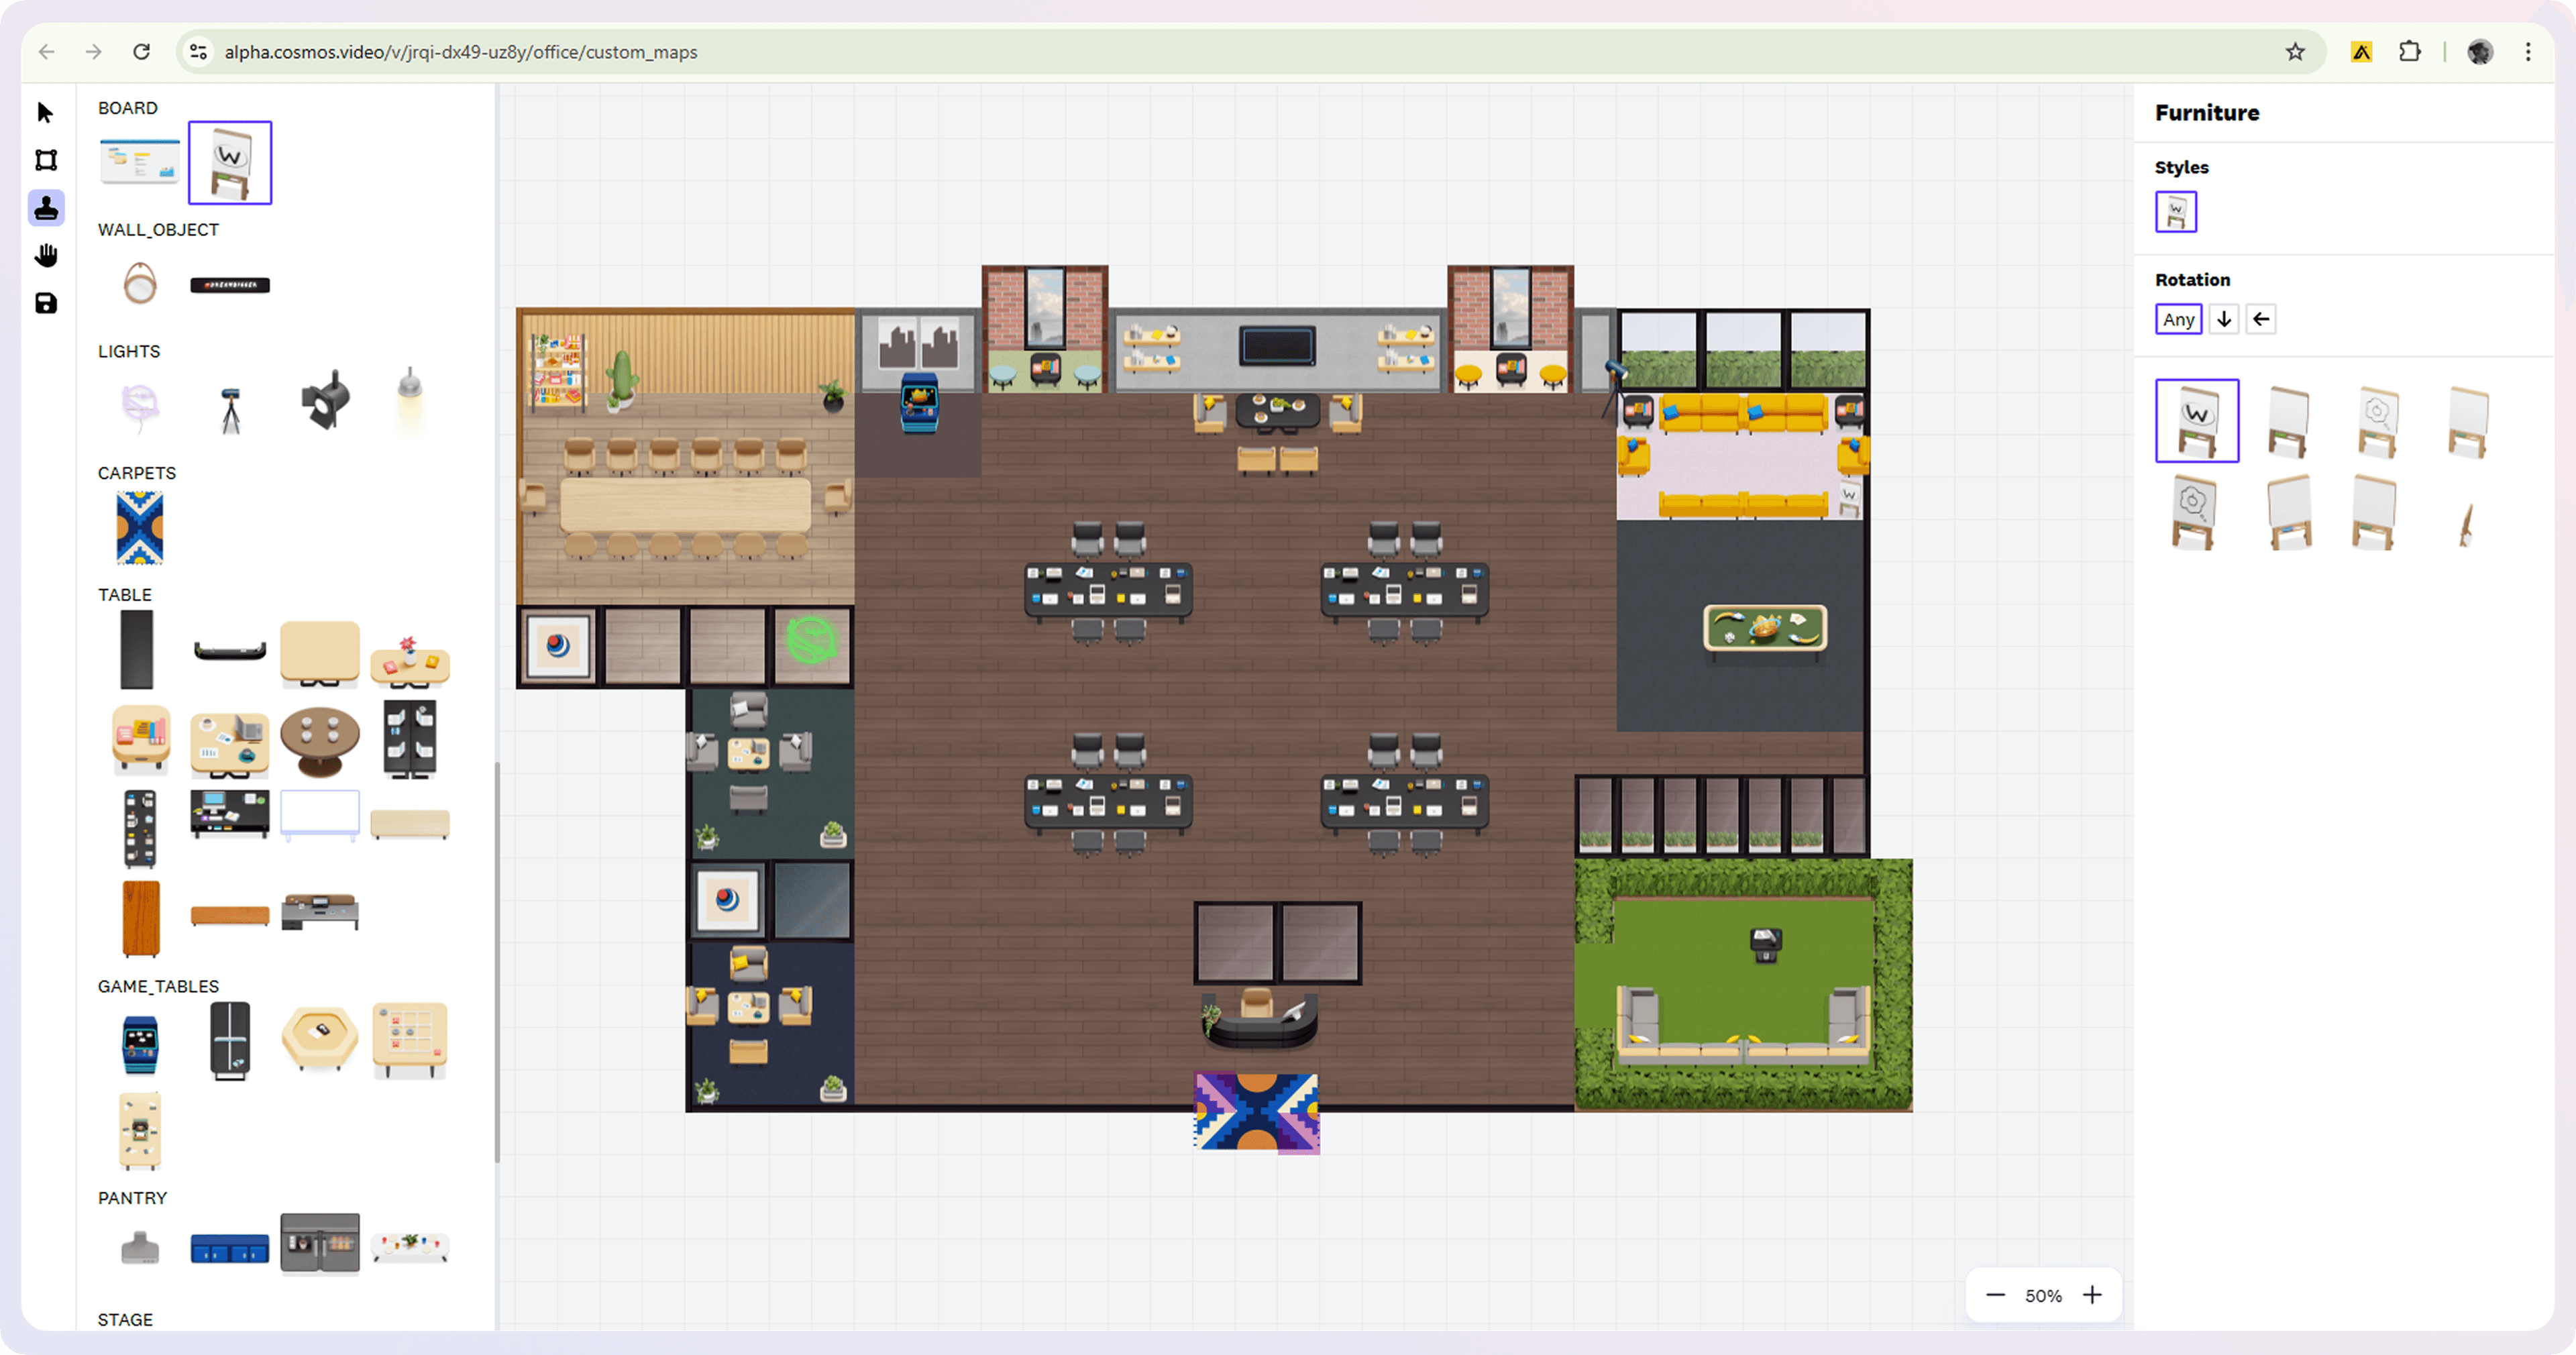Select the hand pan tool
Image resolution: width=2576 pixels, height=1355 pixels.
click(x=46, y=256)
